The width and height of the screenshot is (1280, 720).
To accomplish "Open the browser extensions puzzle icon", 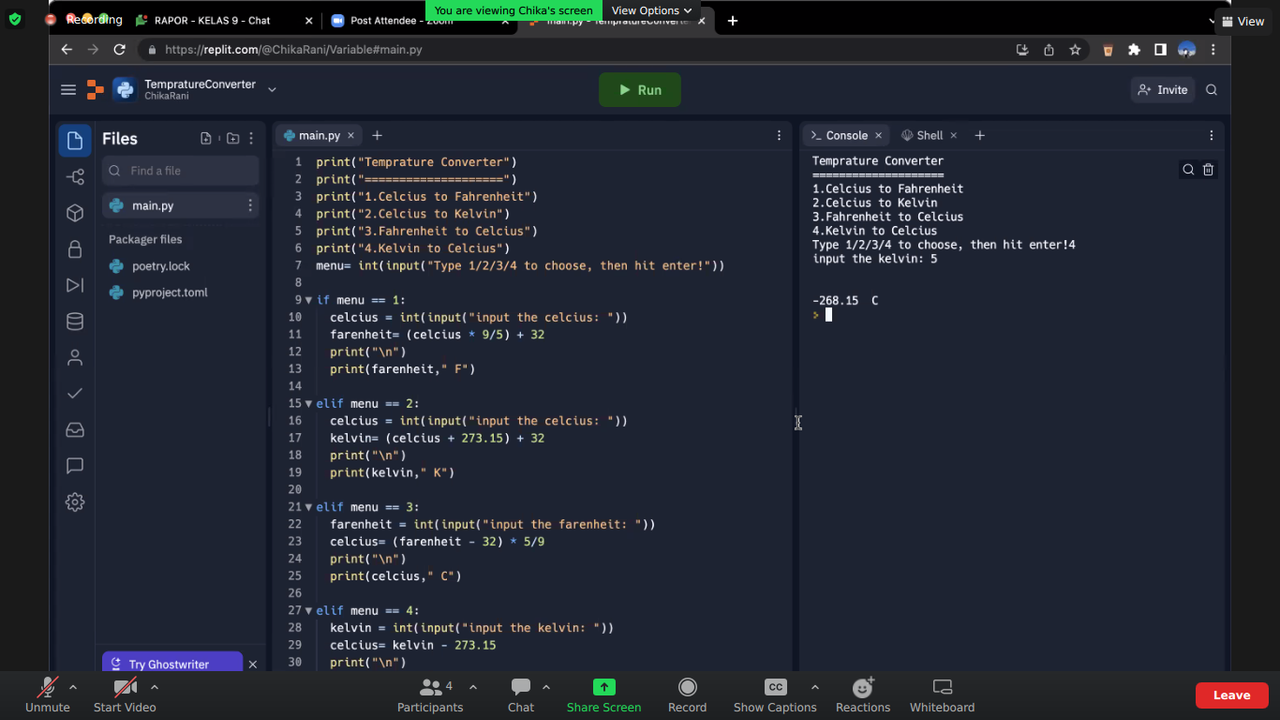I will [x=1134, y=49].
